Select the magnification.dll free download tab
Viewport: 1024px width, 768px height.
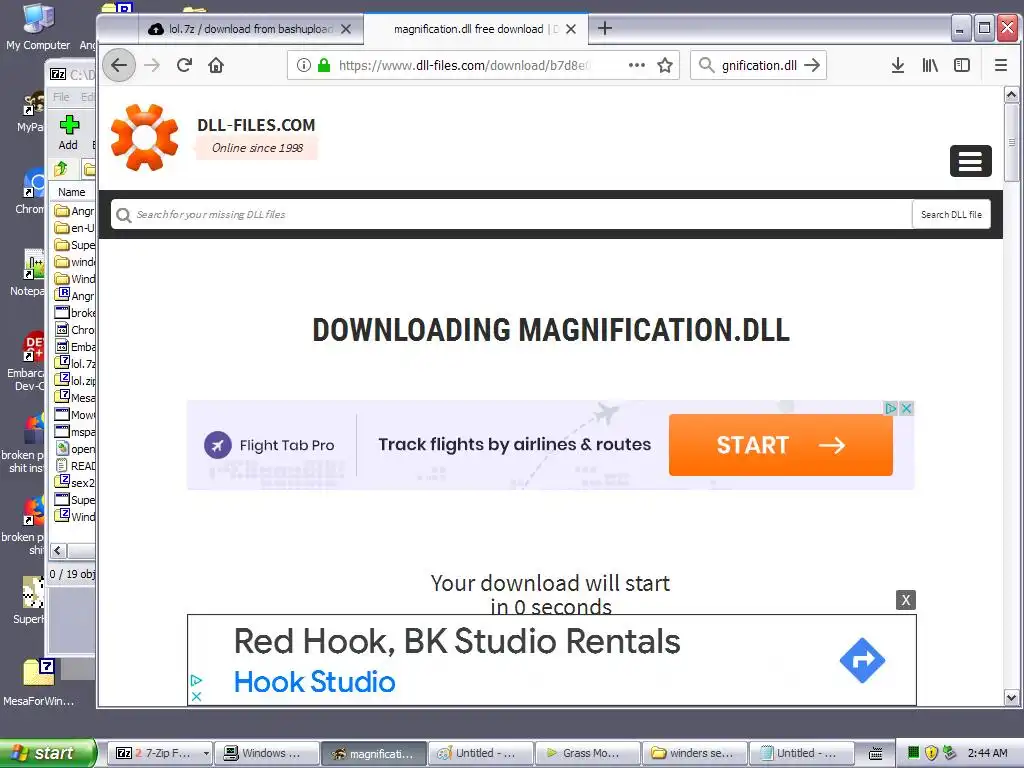[x=475, y=29]
